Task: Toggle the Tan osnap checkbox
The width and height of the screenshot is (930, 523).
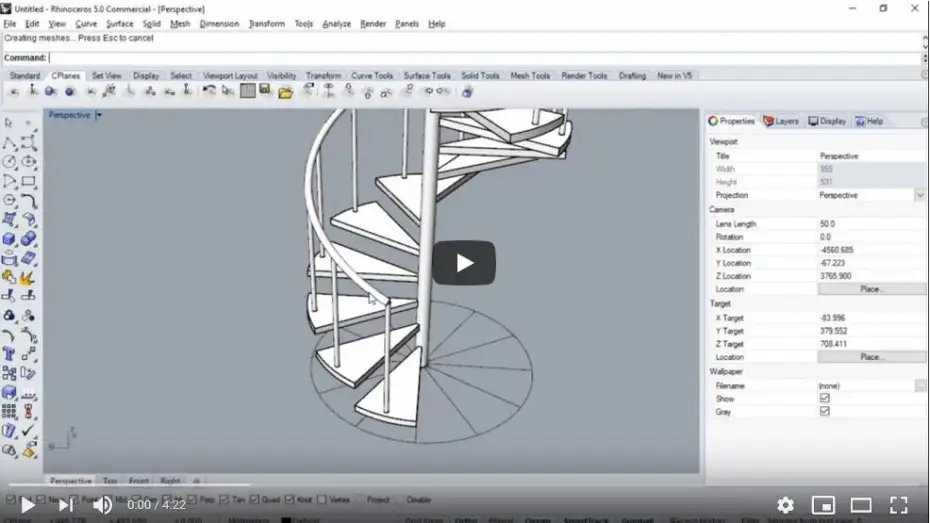Action: pos(224,500)
